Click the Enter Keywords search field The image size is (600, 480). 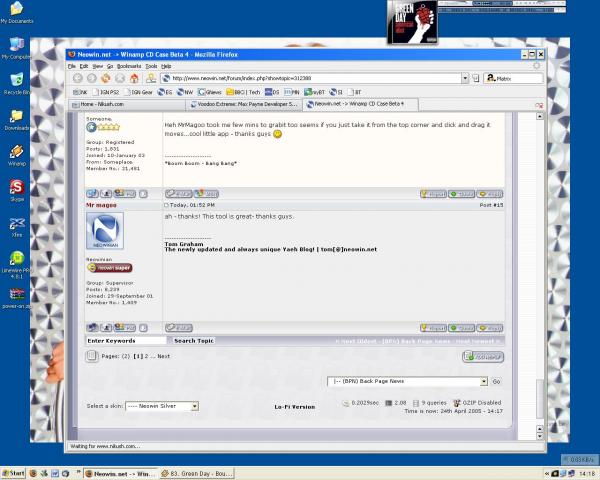click(x=126, y=341)
